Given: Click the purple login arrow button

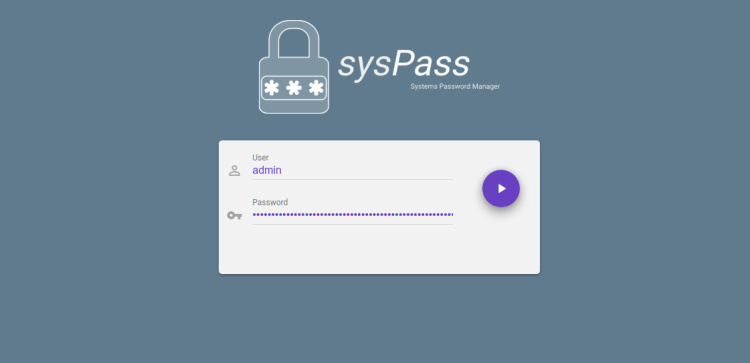Looking at the screenshot, I should click(501, 188).
